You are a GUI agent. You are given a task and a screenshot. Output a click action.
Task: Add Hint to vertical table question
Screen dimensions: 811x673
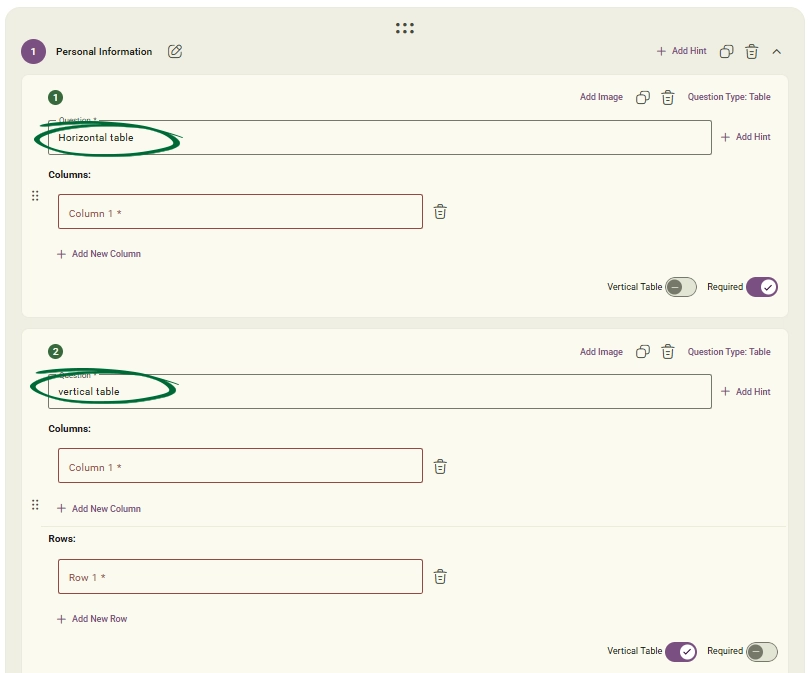(745, 392)
